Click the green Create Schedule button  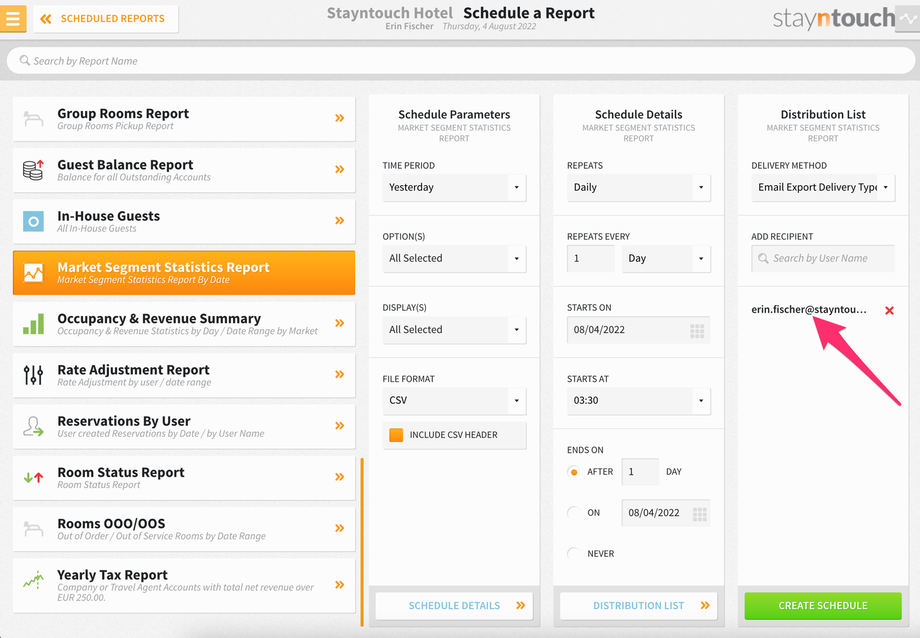[x=823, y=606]
